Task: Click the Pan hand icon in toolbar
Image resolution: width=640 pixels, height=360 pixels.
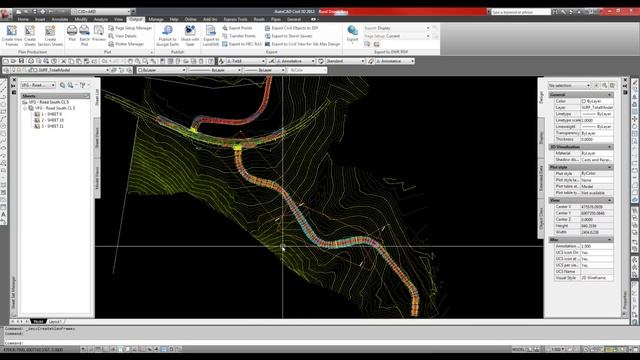Action: (x=130, y=61)
